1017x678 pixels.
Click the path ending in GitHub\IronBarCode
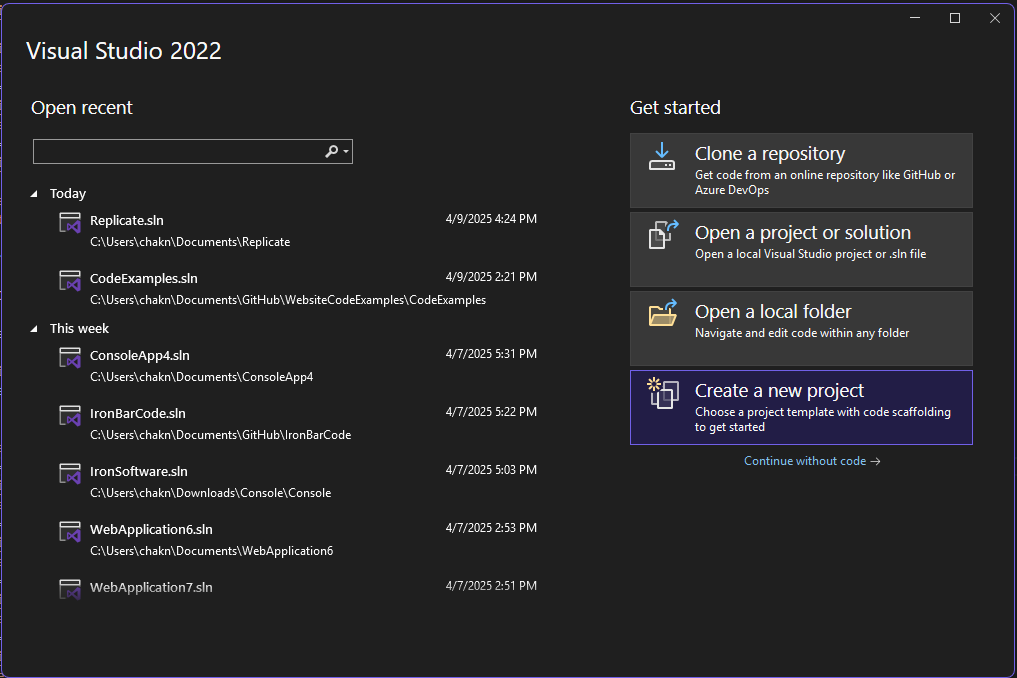[221, 435]
